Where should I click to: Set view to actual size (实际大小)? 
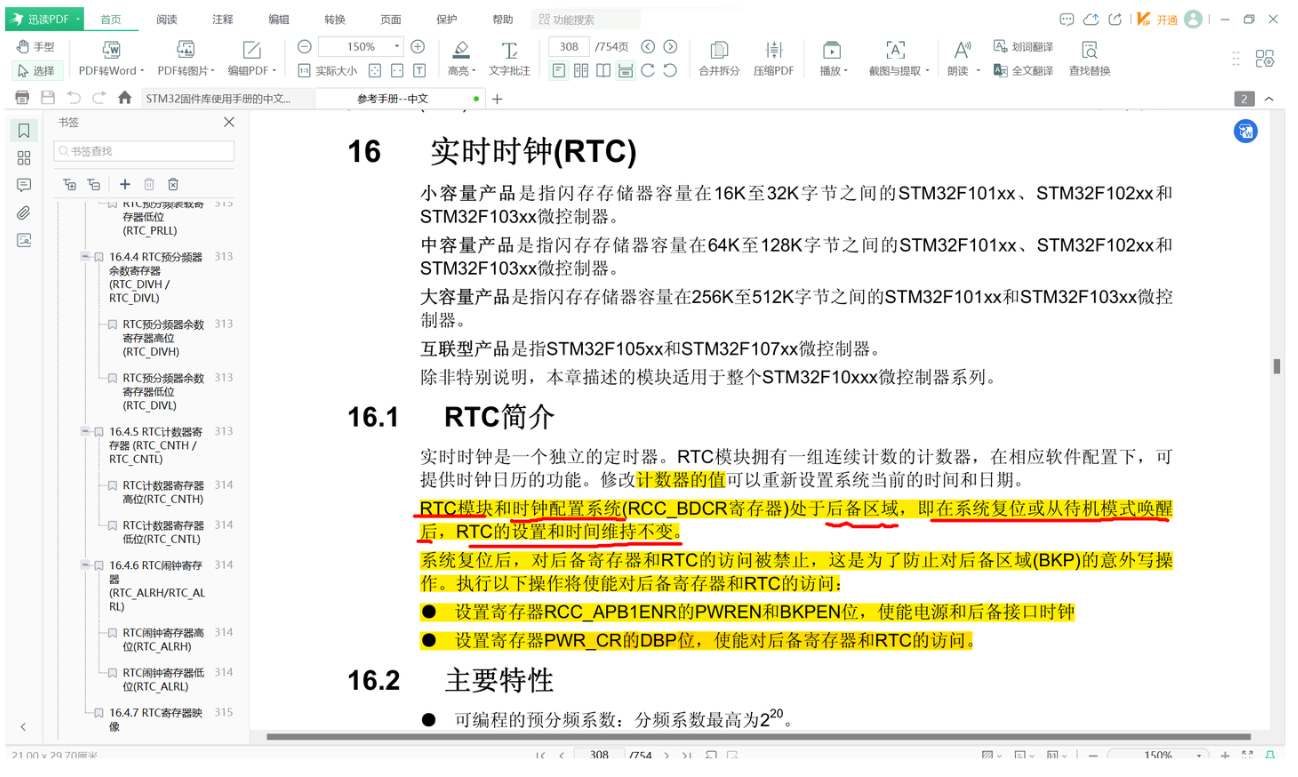[327, 70]
